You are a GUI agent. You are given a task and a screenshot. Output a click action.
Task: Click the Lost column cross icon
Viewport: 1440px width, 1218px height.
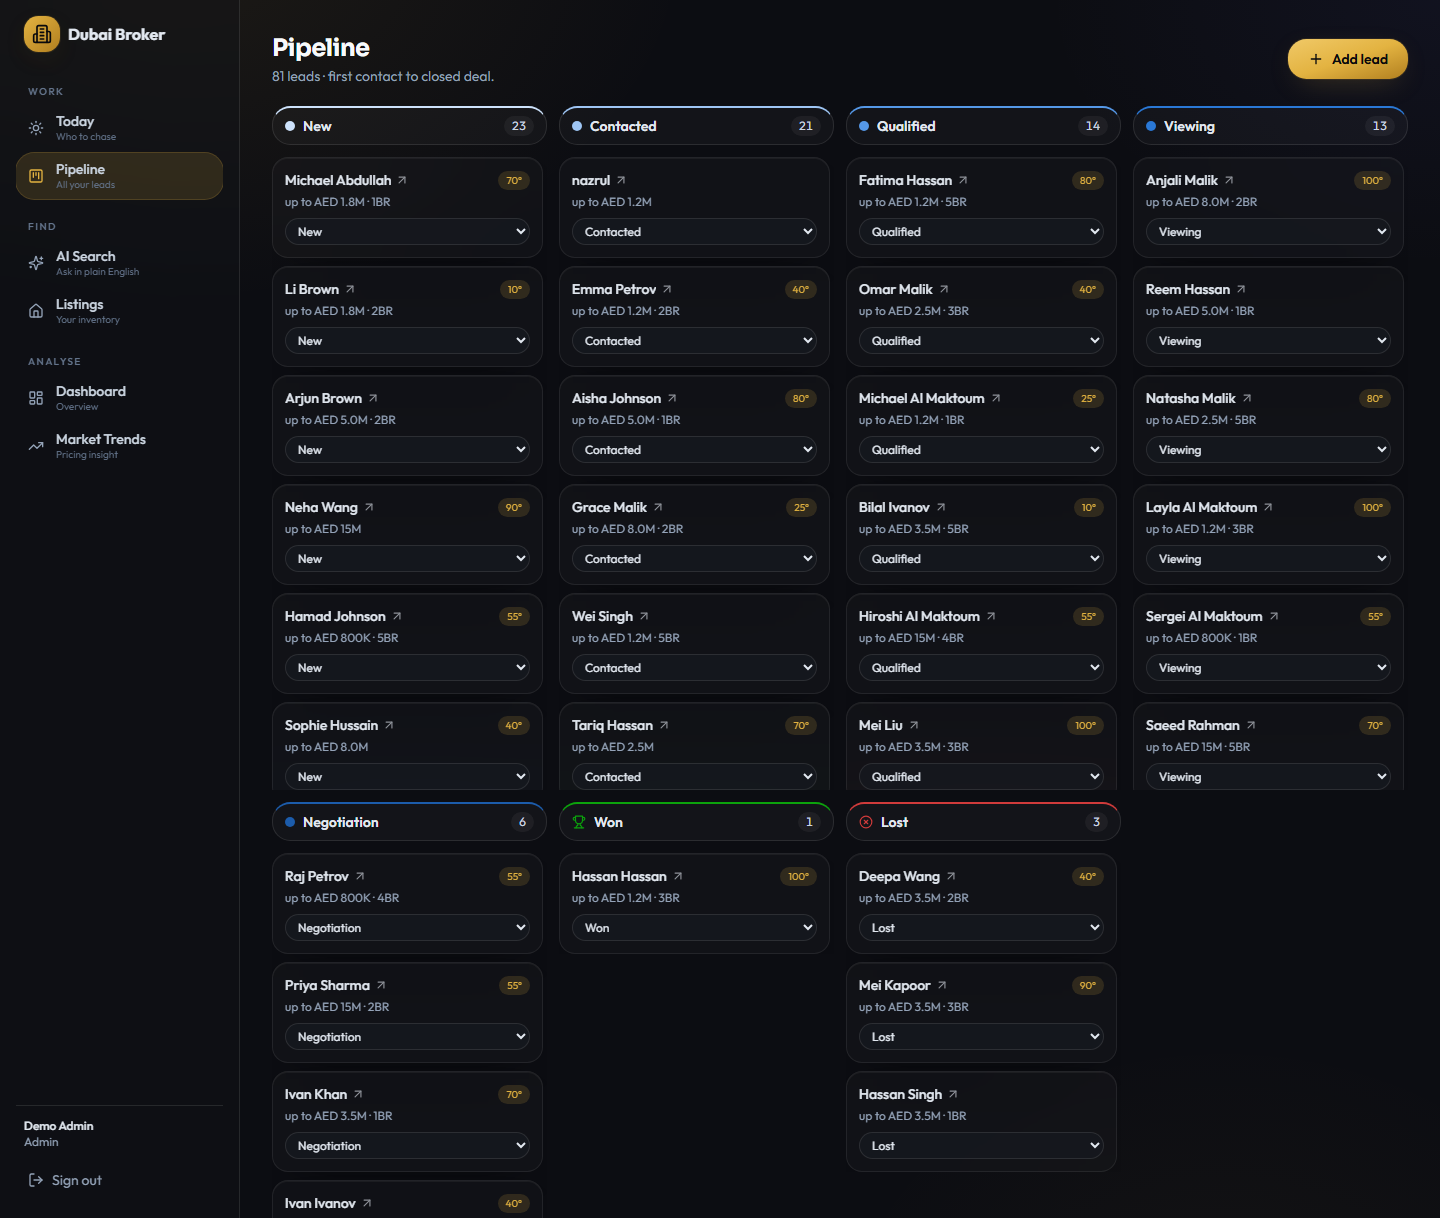coord(866,822)
